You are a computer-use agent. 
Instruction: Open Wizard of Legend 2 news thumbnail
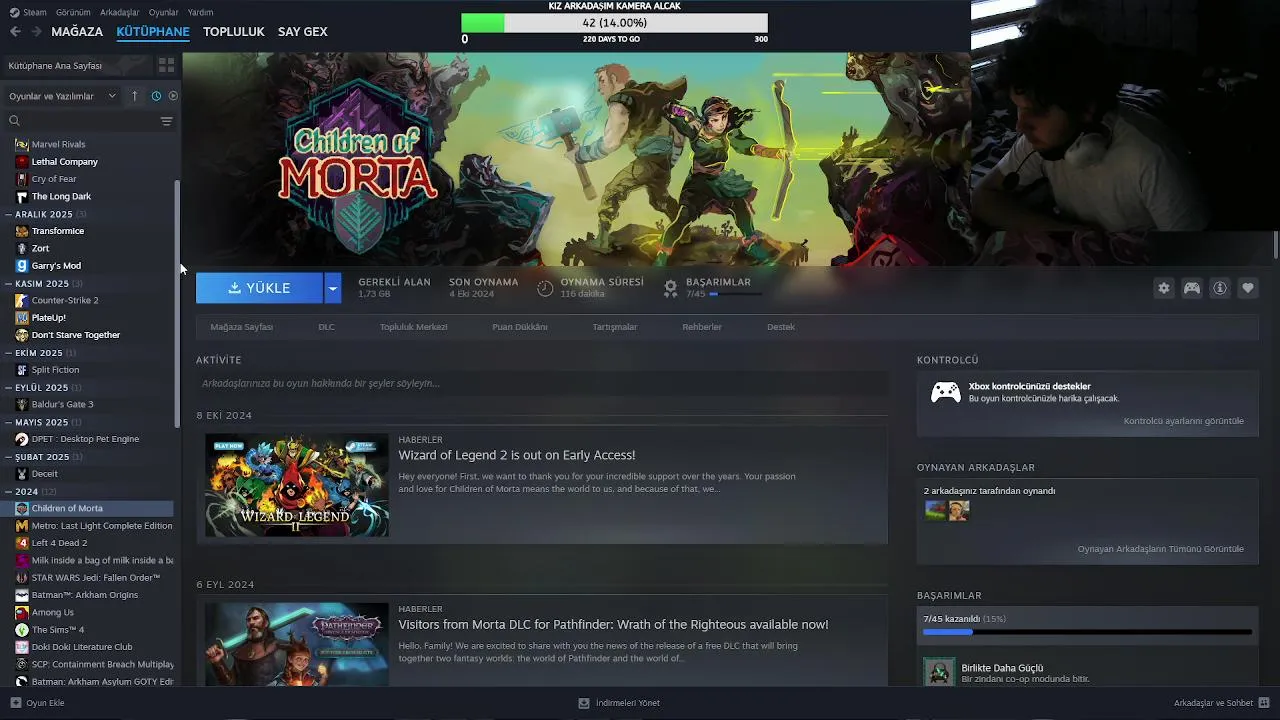coord(297,485)
